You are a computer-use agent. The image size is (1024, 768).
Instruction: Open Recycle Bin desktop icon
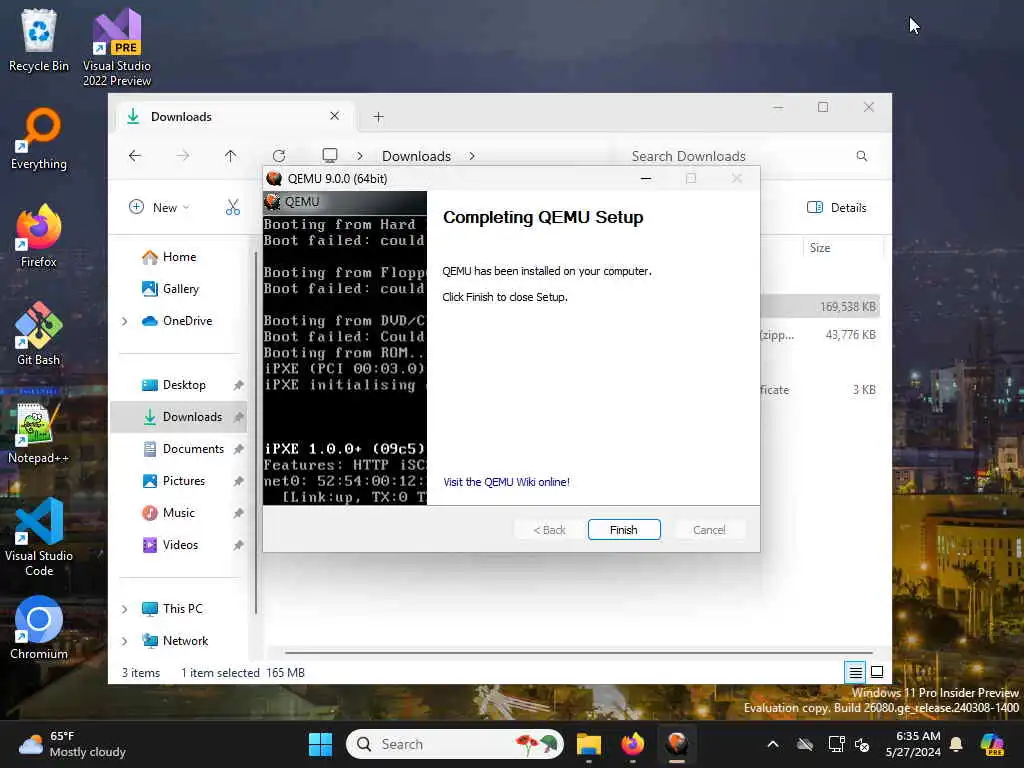coord(39,40)
